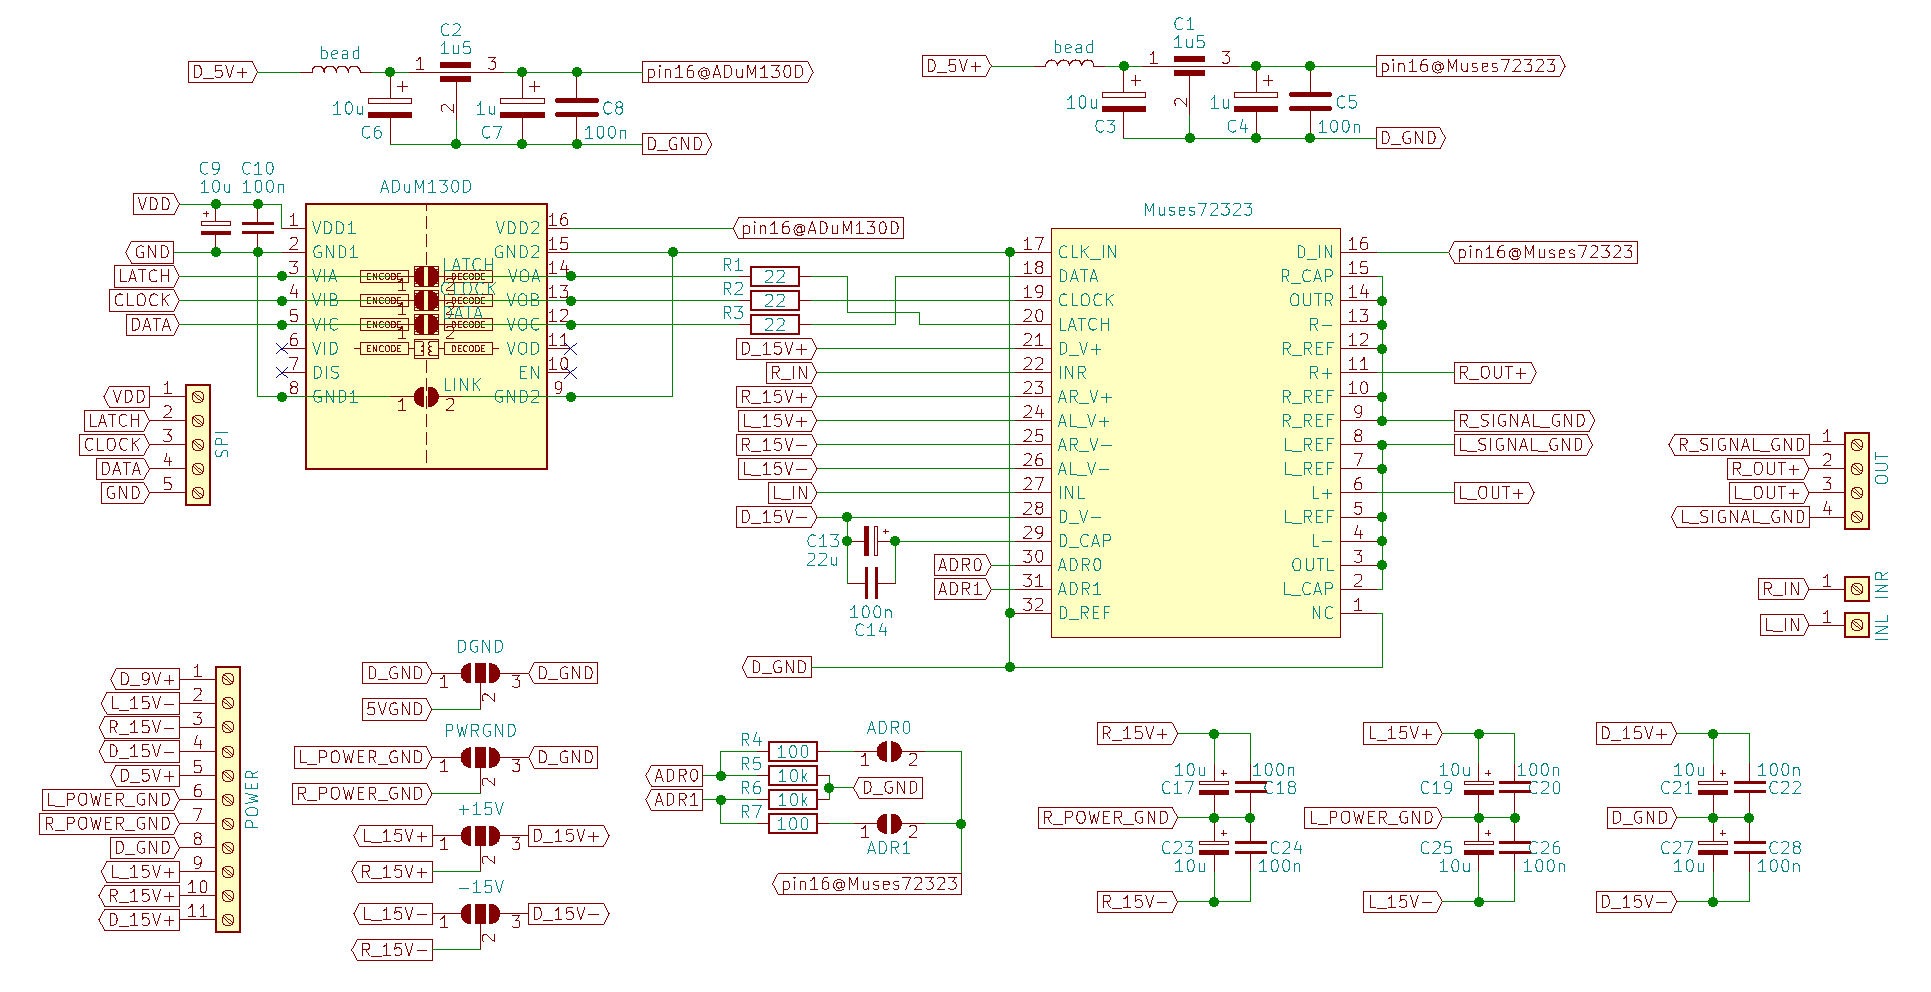The image size is (1931, 992).
Task: Select polarized capacitor C3 10u
Action: tap(1123, 101)
